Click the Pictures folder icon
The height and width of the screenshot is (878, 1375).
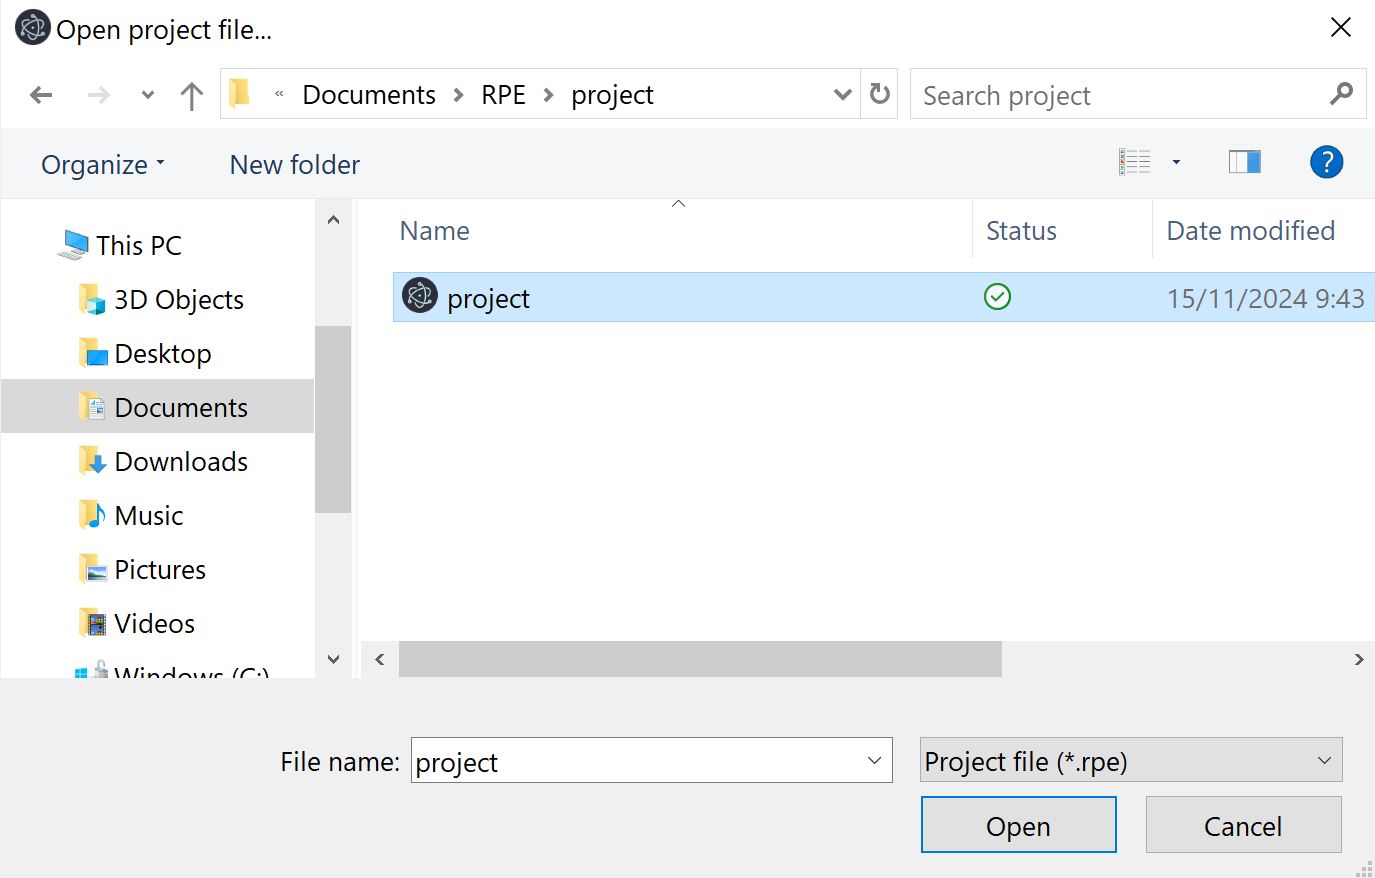click(x=92, y=569)
